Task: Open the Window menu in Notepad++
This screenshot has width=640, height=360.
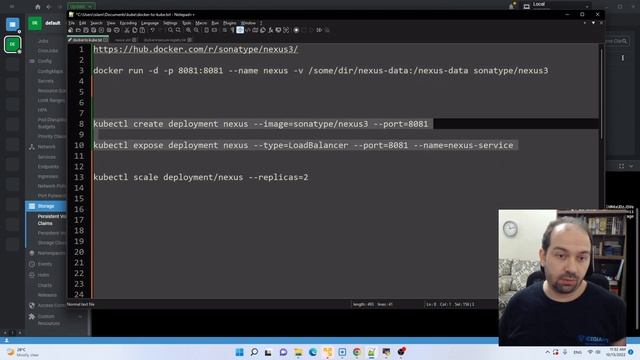Action: coord(248,23)
